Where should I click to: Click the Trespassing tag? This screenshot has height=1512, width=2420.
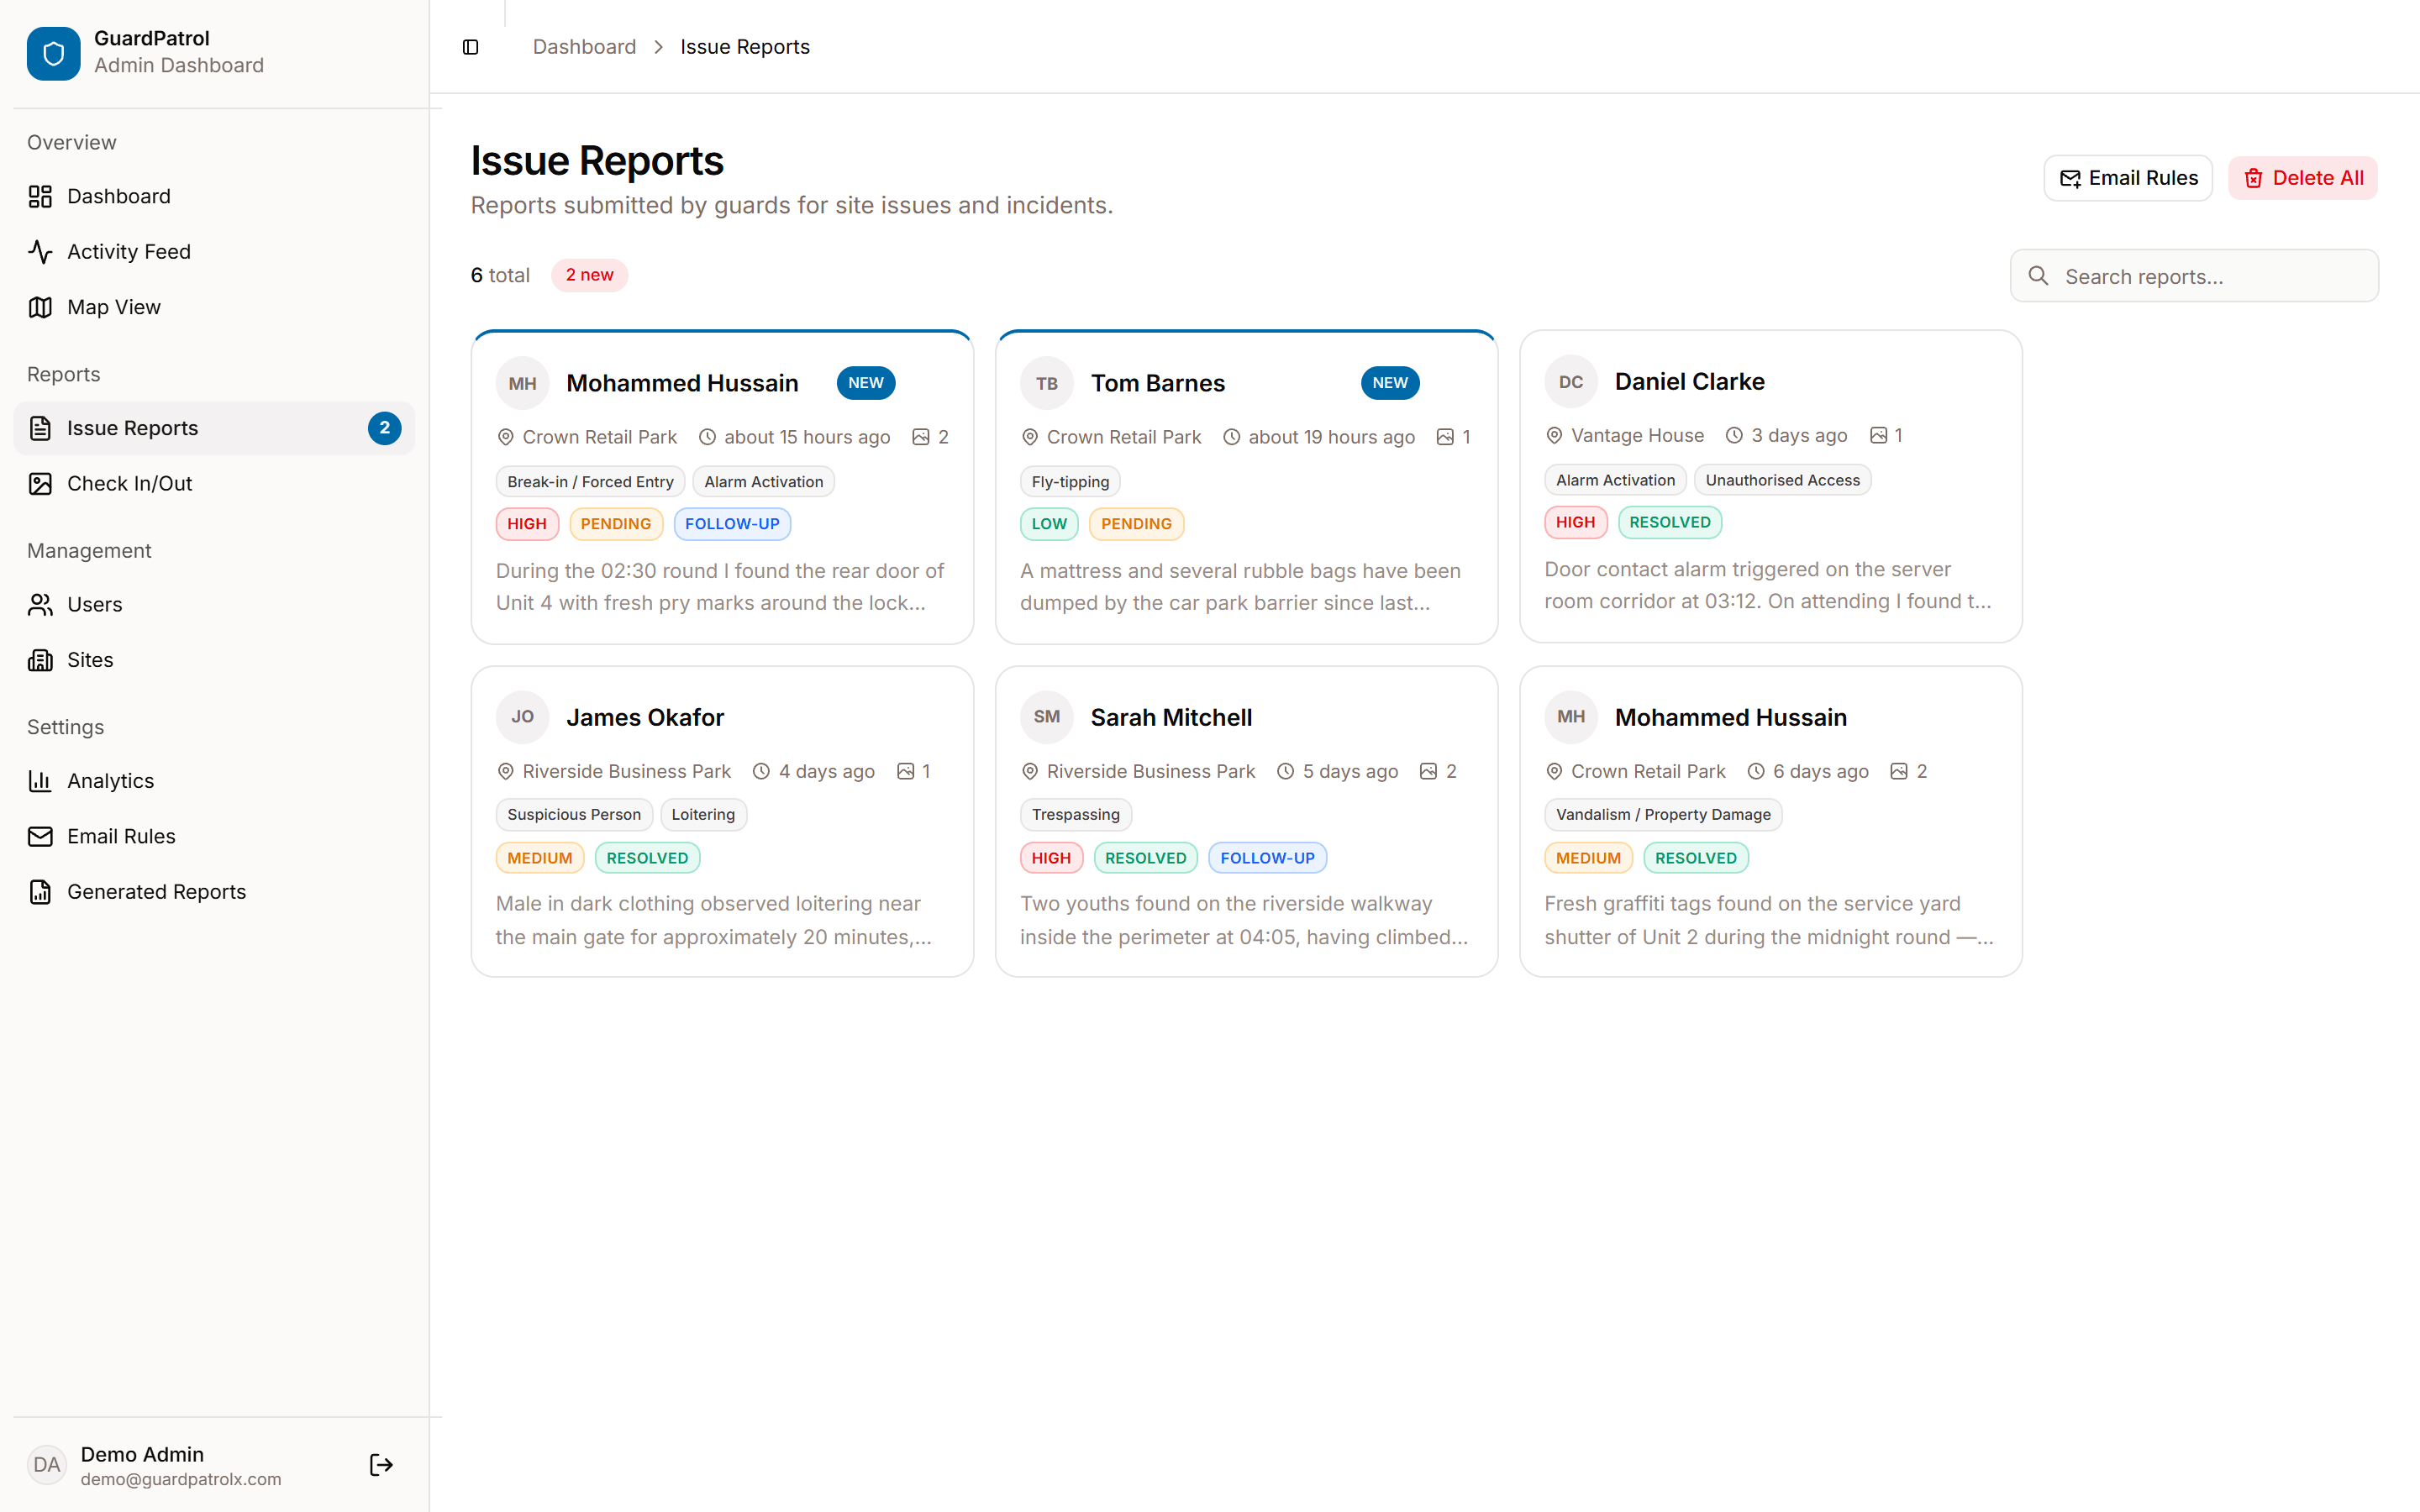(x=1075, y=815)
